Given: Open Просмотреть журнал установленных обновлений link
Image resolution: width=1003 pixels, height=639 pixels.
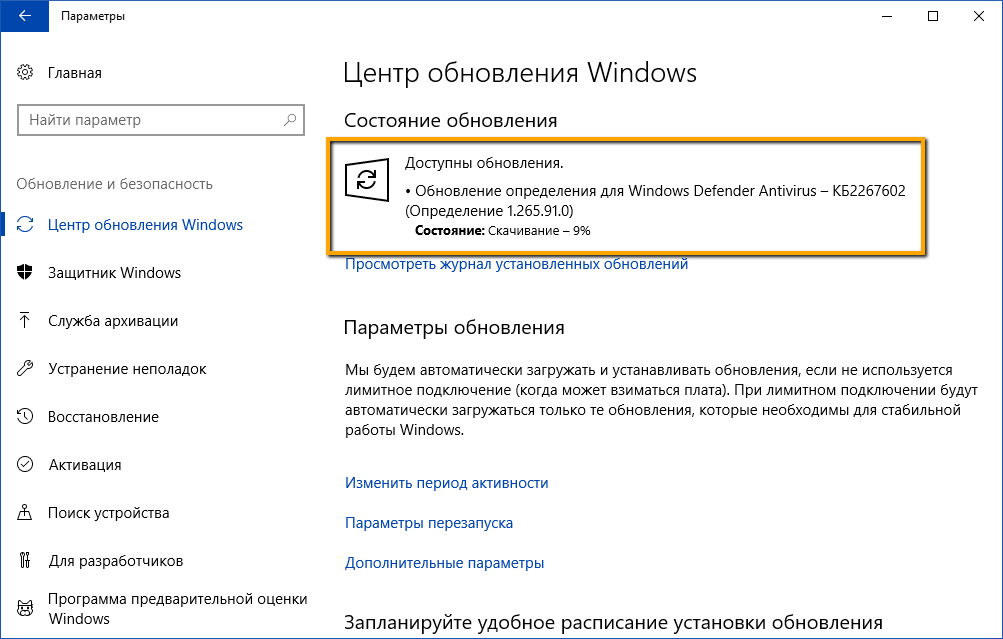Looking at the screenshot, I should click(516, 263).
